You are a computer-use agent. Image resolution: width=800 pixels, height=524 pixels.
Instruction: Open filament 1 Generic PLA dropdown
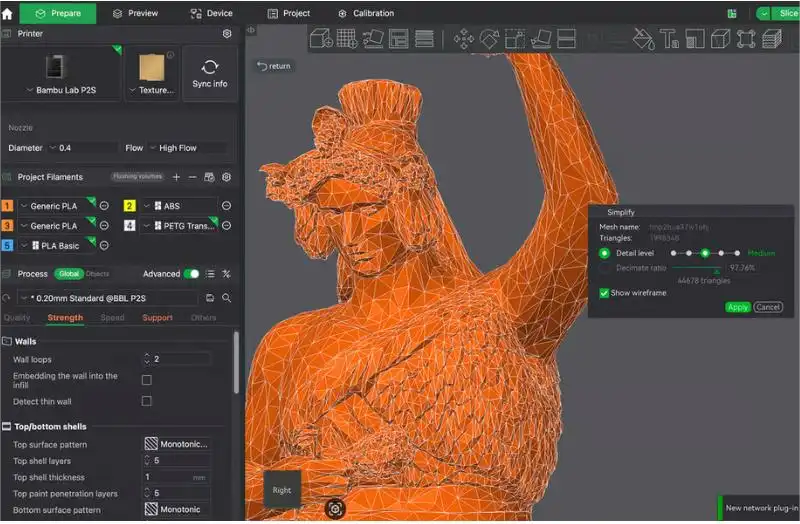click(55, 206)
